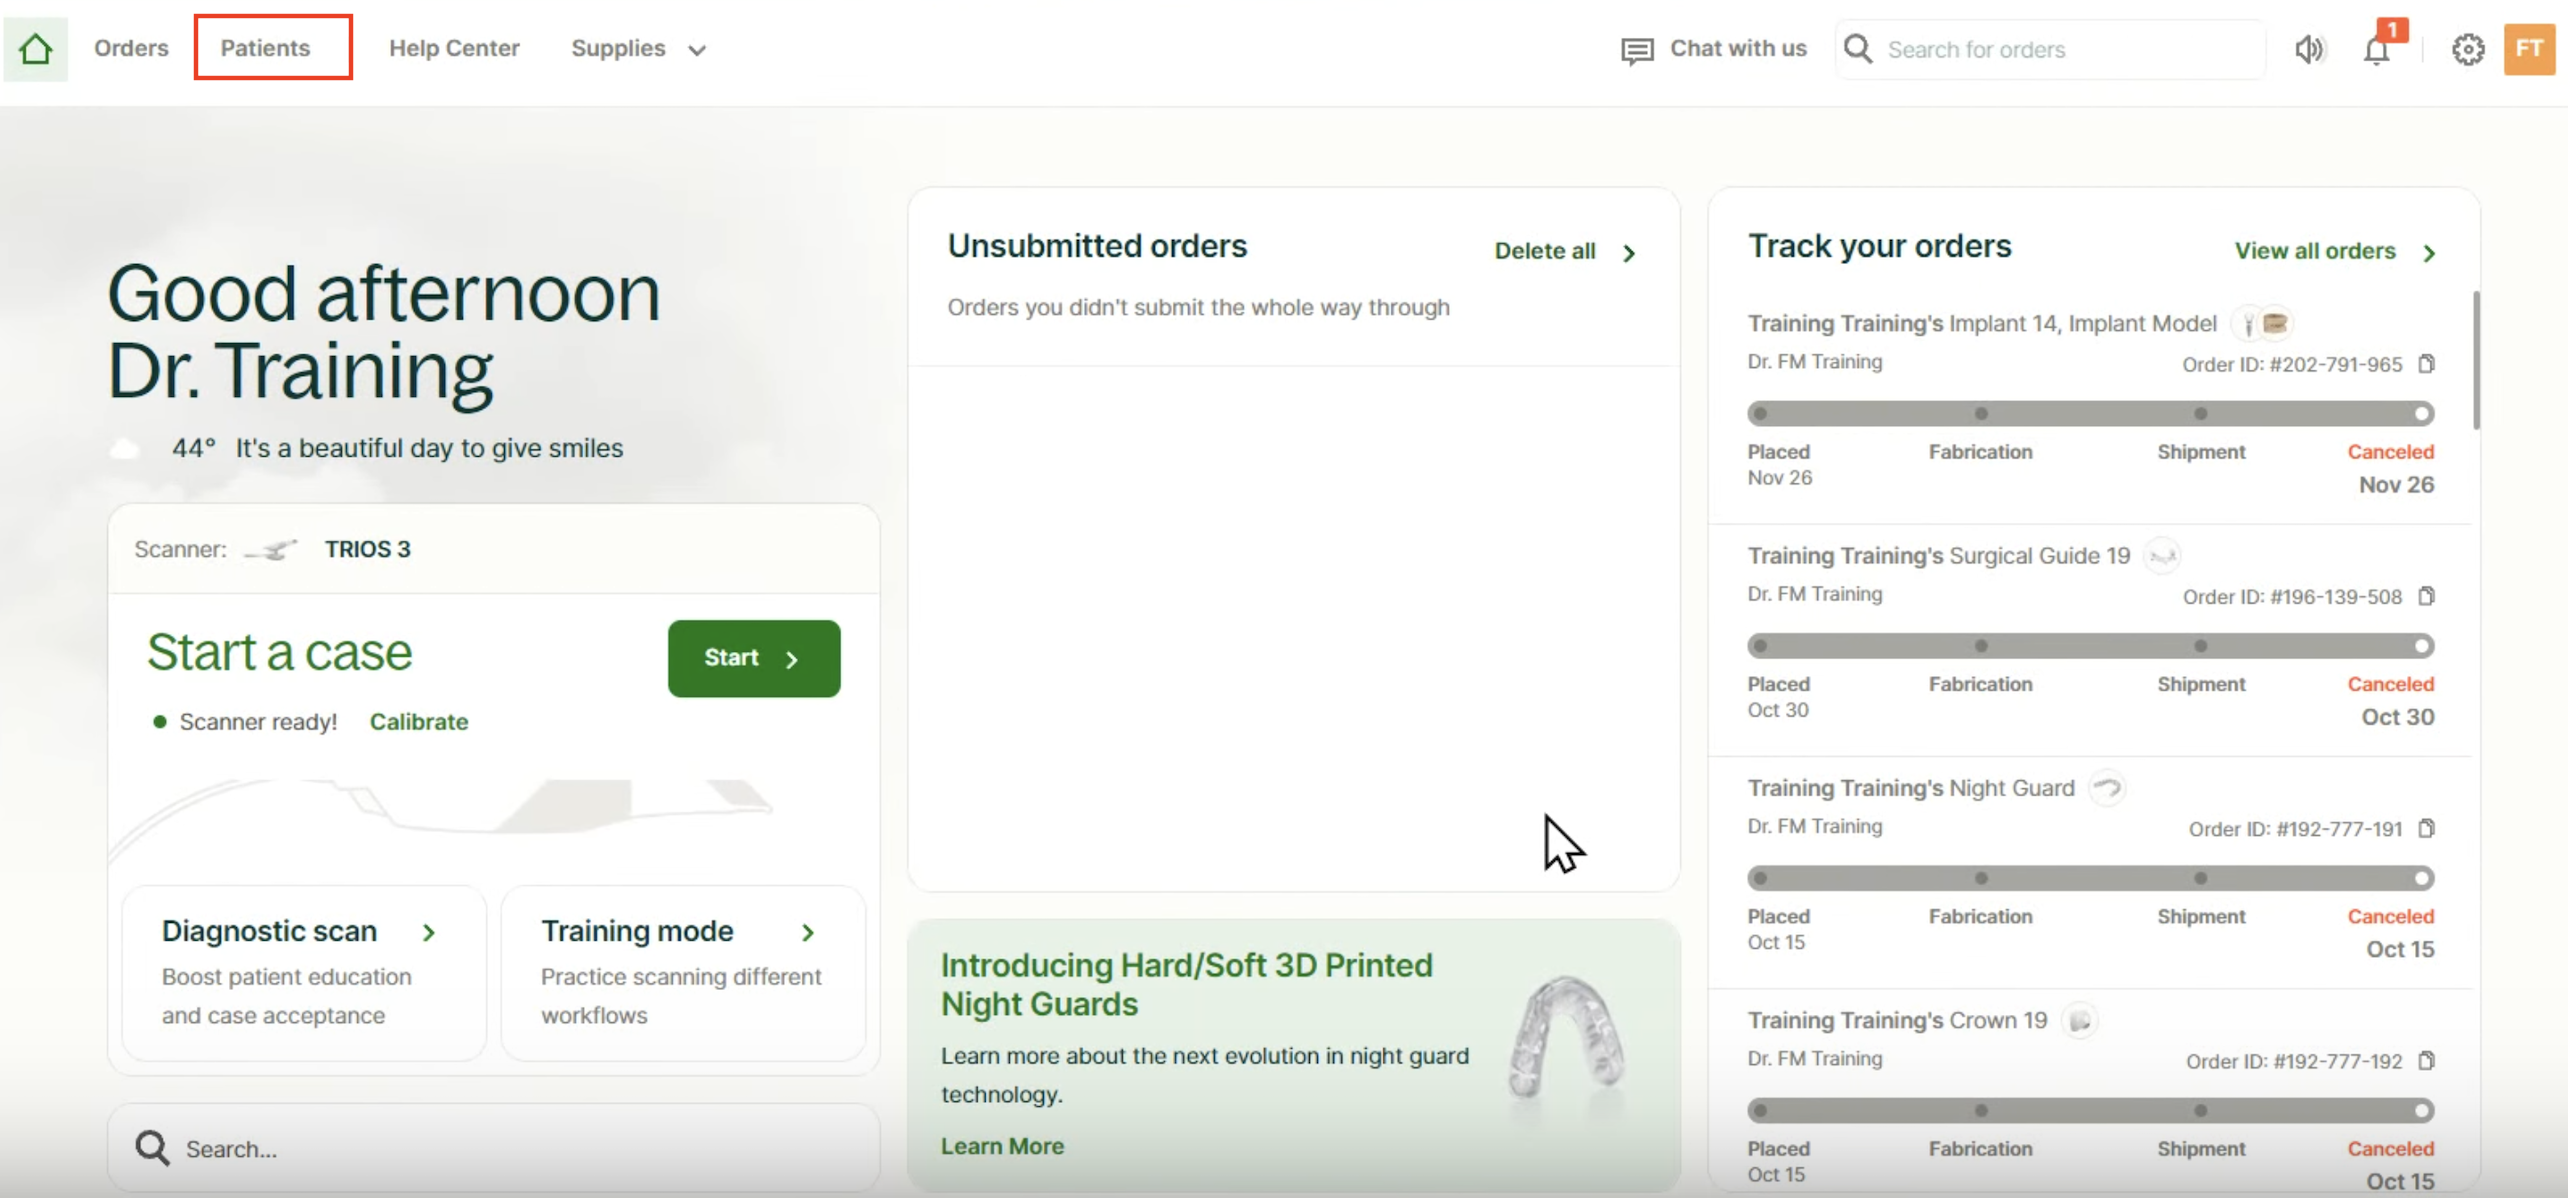2568x1198 pixels.
Task: Toggle the sound speaker icon
Action: point(2308,49)
